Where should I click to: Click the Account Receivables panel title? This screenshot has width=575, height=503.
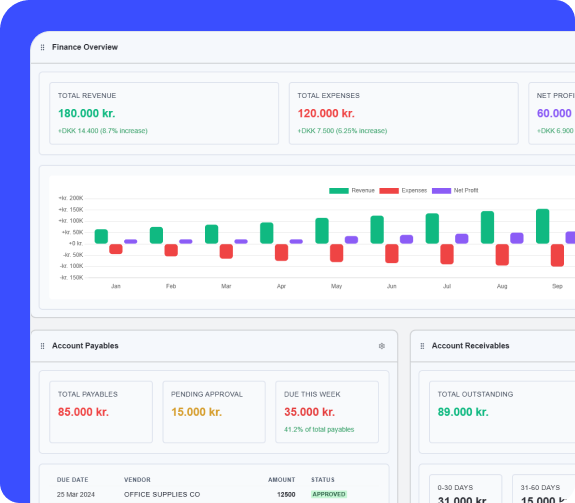470,346
